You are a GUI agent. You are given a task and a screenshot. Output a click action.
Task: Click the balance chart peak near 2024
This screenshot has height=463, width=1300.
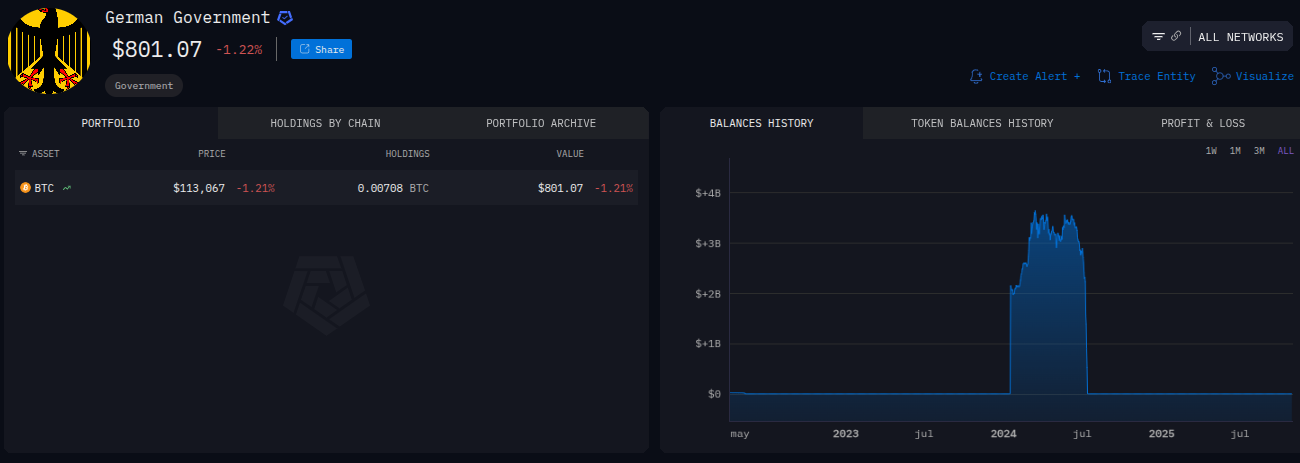click(1036, 213)
